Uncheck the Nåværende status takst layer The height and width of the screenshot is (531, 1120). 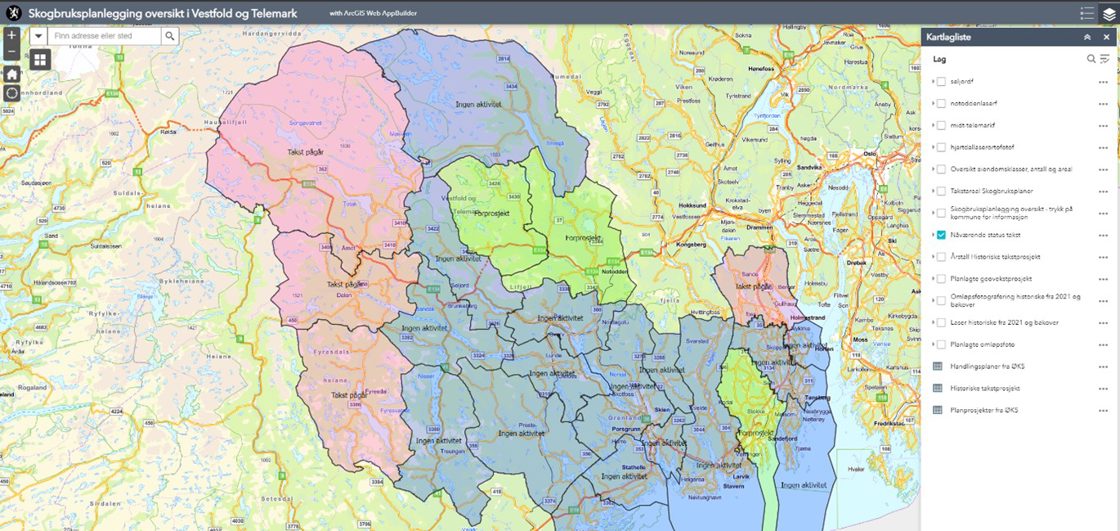tap(941, 235)
